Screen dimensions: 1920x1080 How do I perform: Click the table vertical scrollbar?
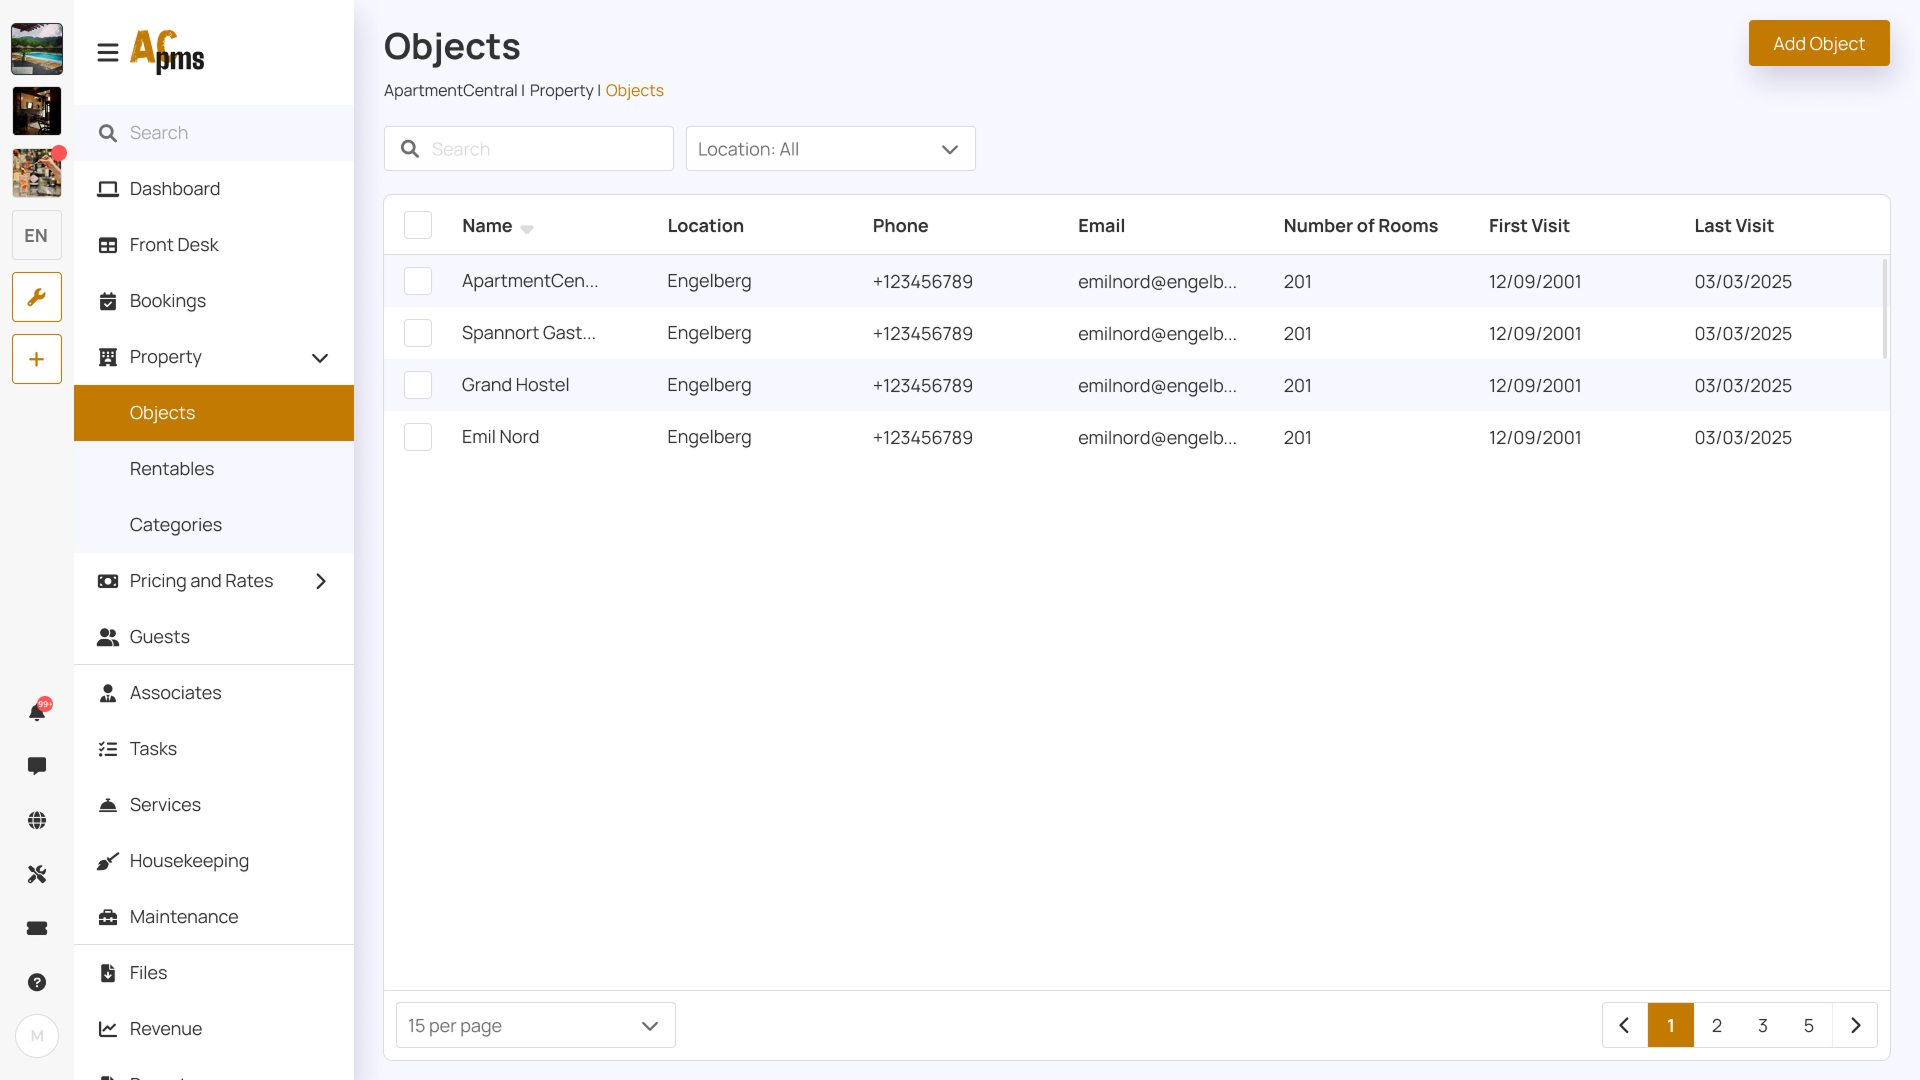point(1884,308)
